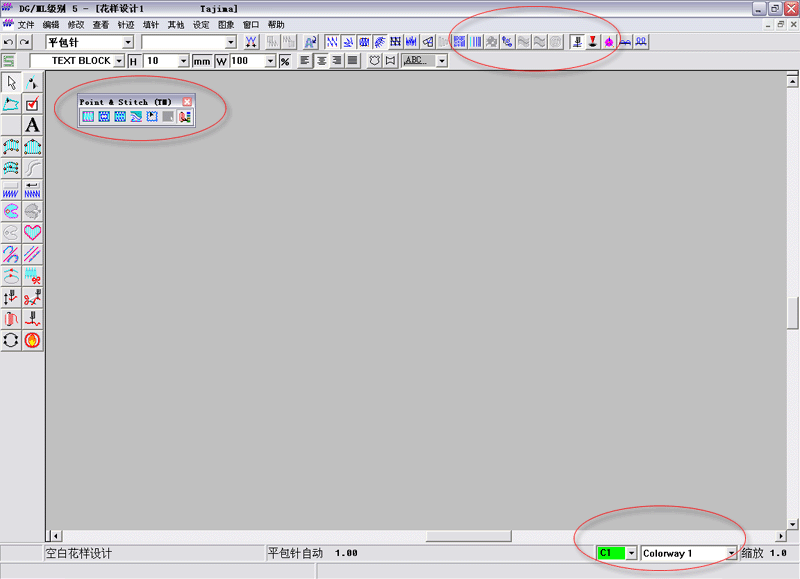Select the lettering A text tool
The height and width of the screenshot is (579, 800).
tap(33, 125)
